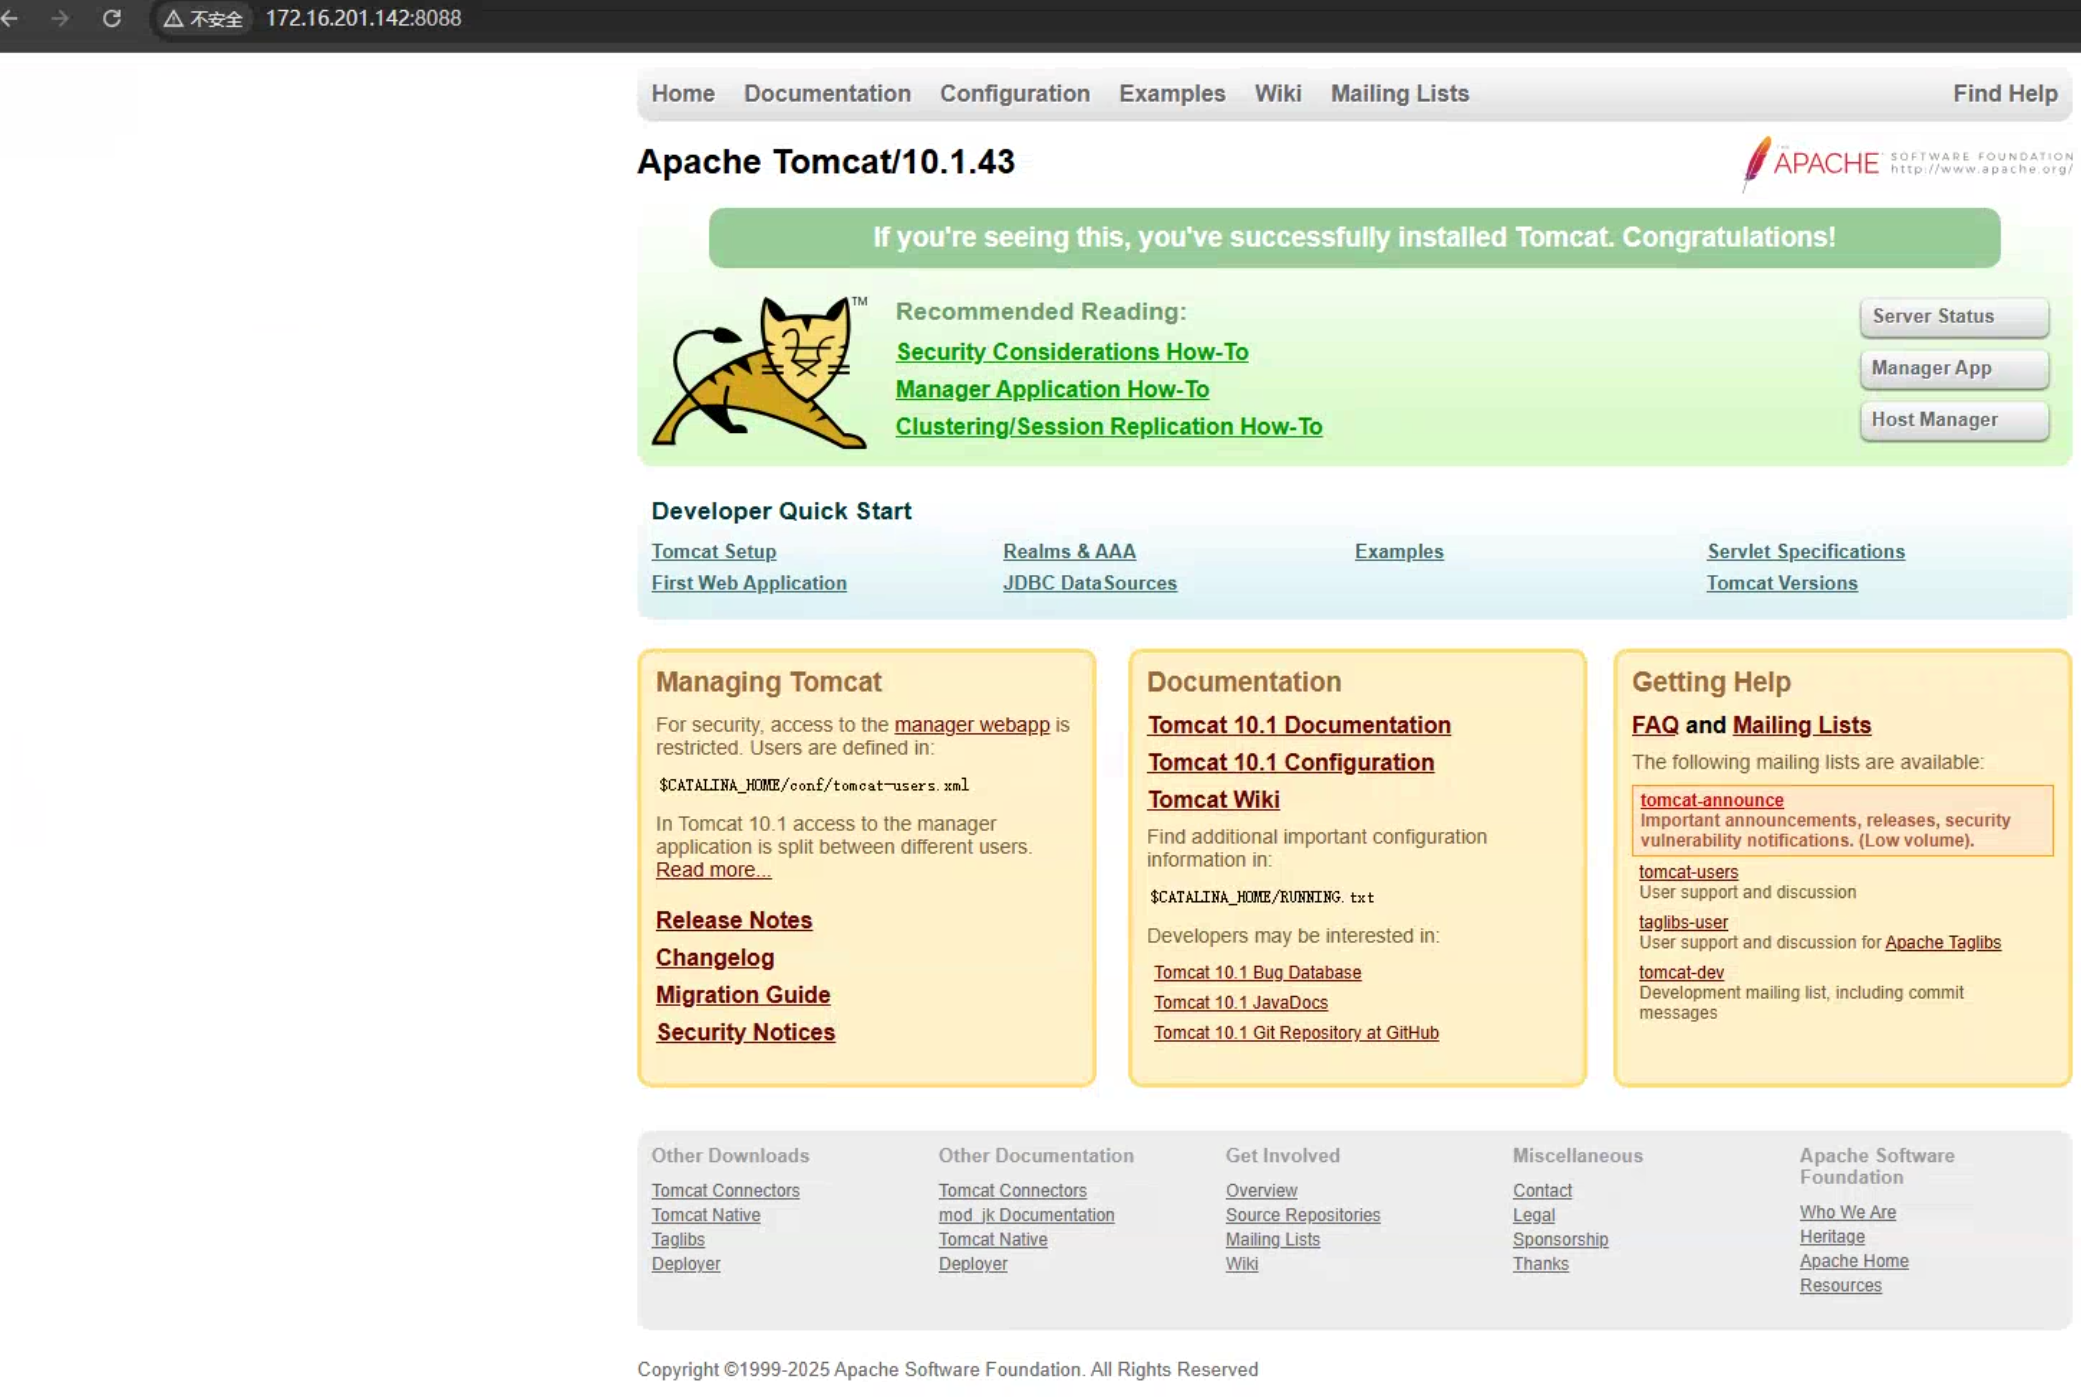This screenshot has height=1397, width=2081.
Task: Open Tomcat Setup link
Action: pyautogui.click(x=714, y=551)
